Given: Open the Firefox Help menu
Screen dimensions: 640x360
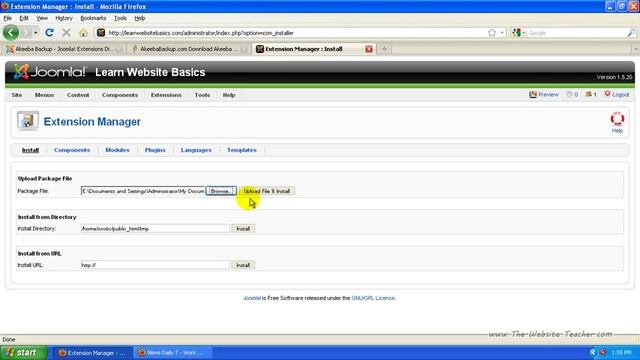Looking at the screenshot, I should (140, 18).
